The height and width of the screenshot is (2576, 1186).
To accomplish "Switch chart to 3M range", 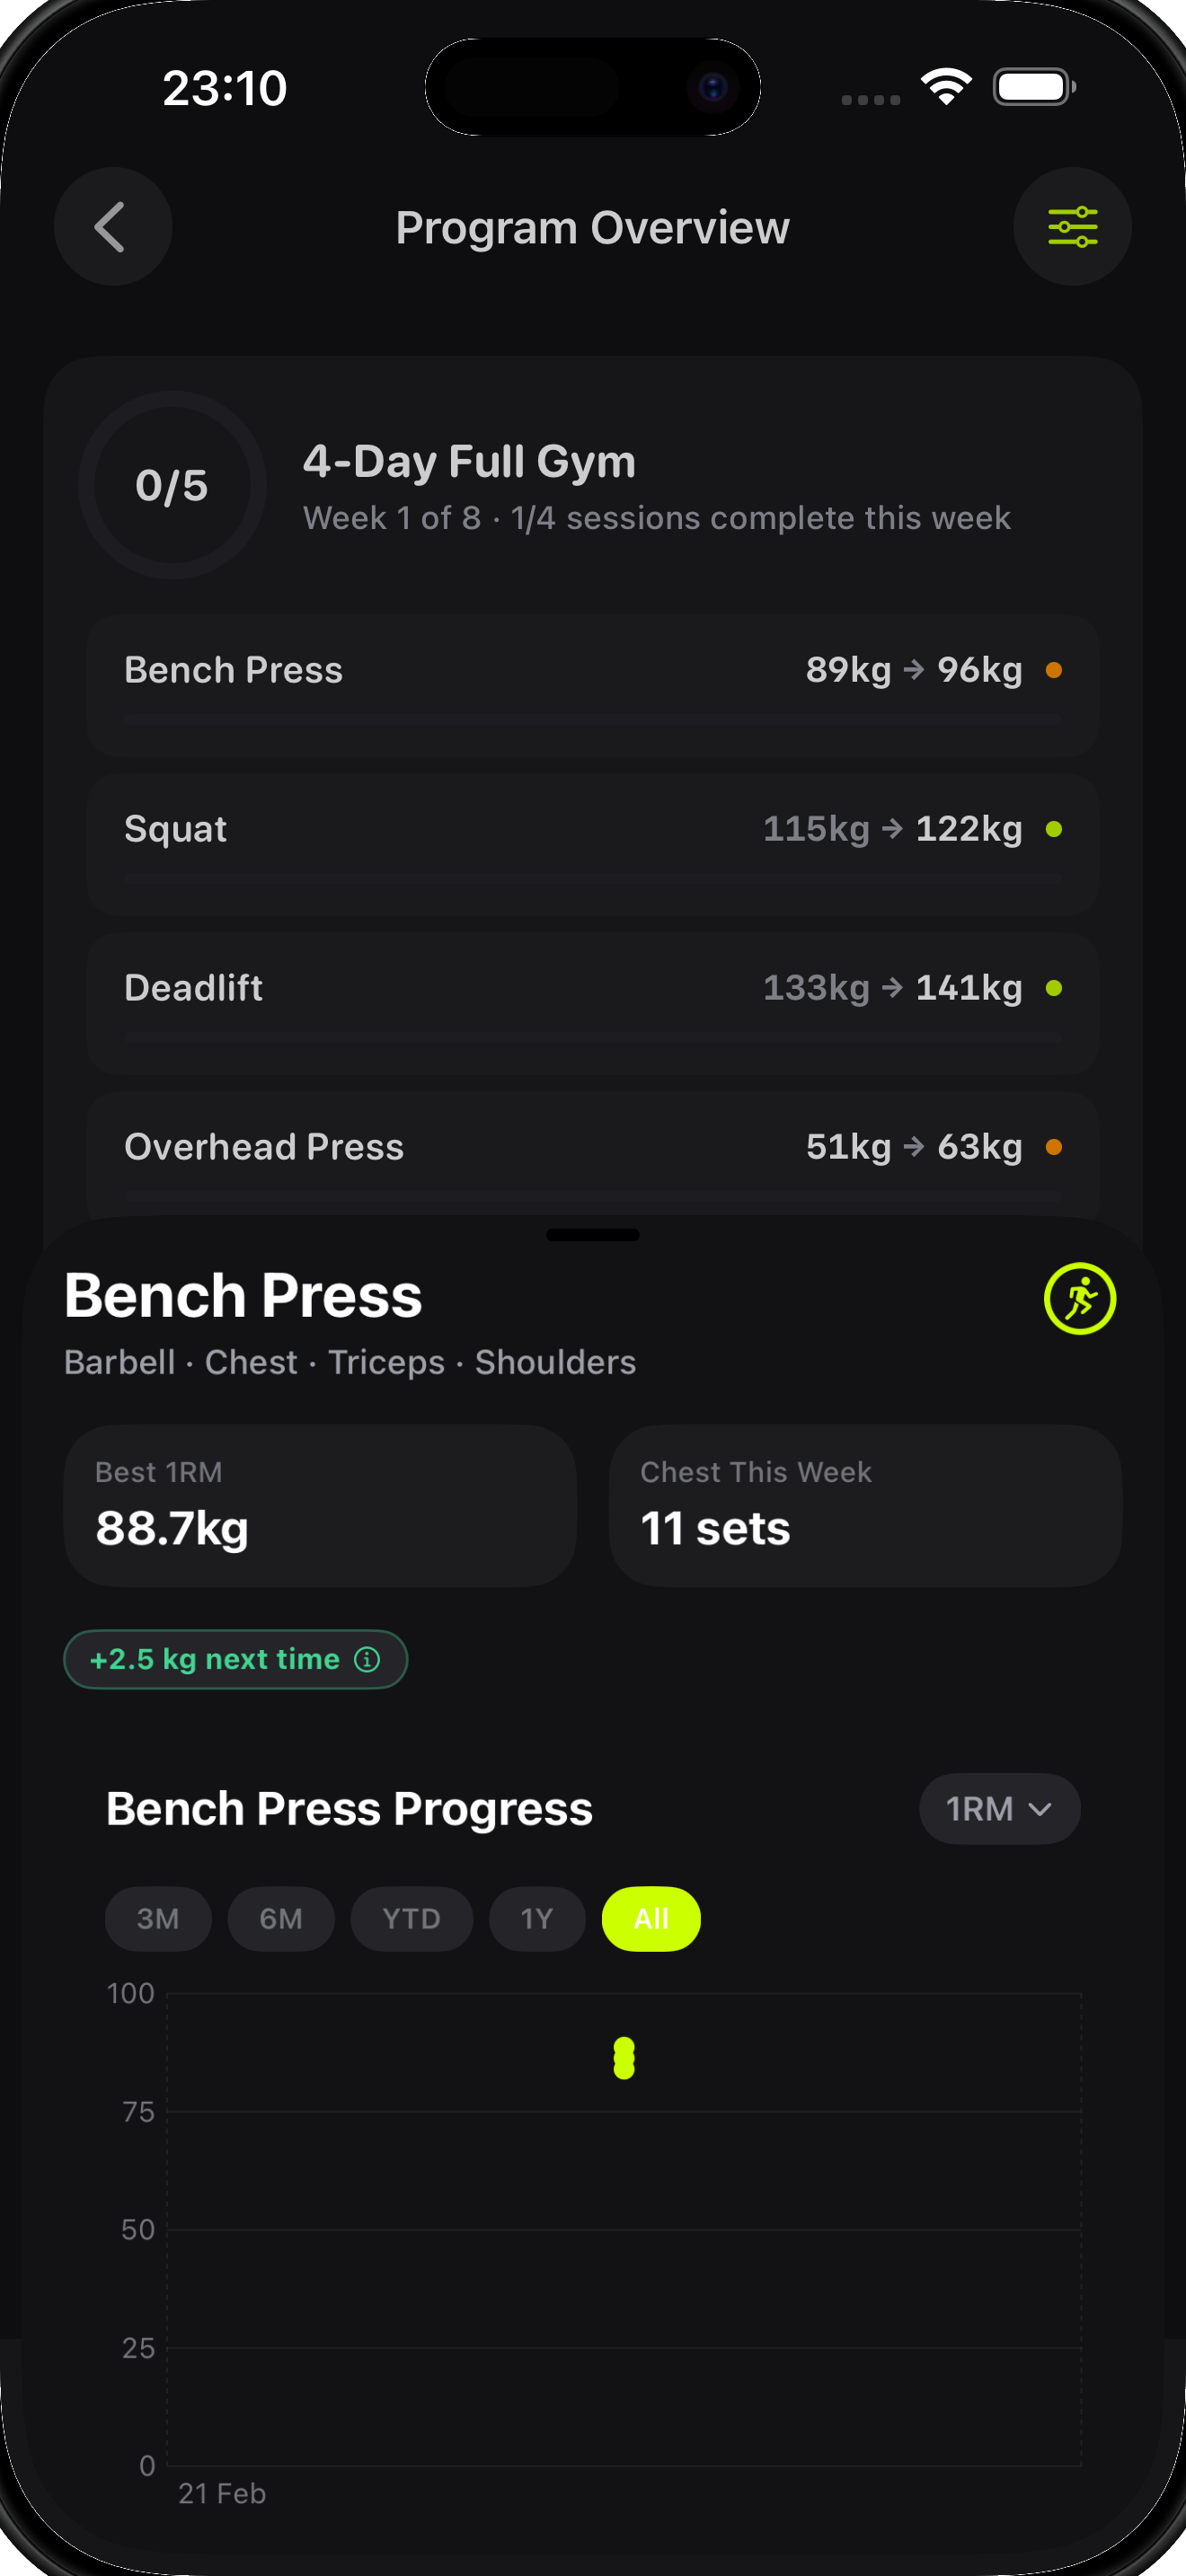I will (x=157, y=1918).
